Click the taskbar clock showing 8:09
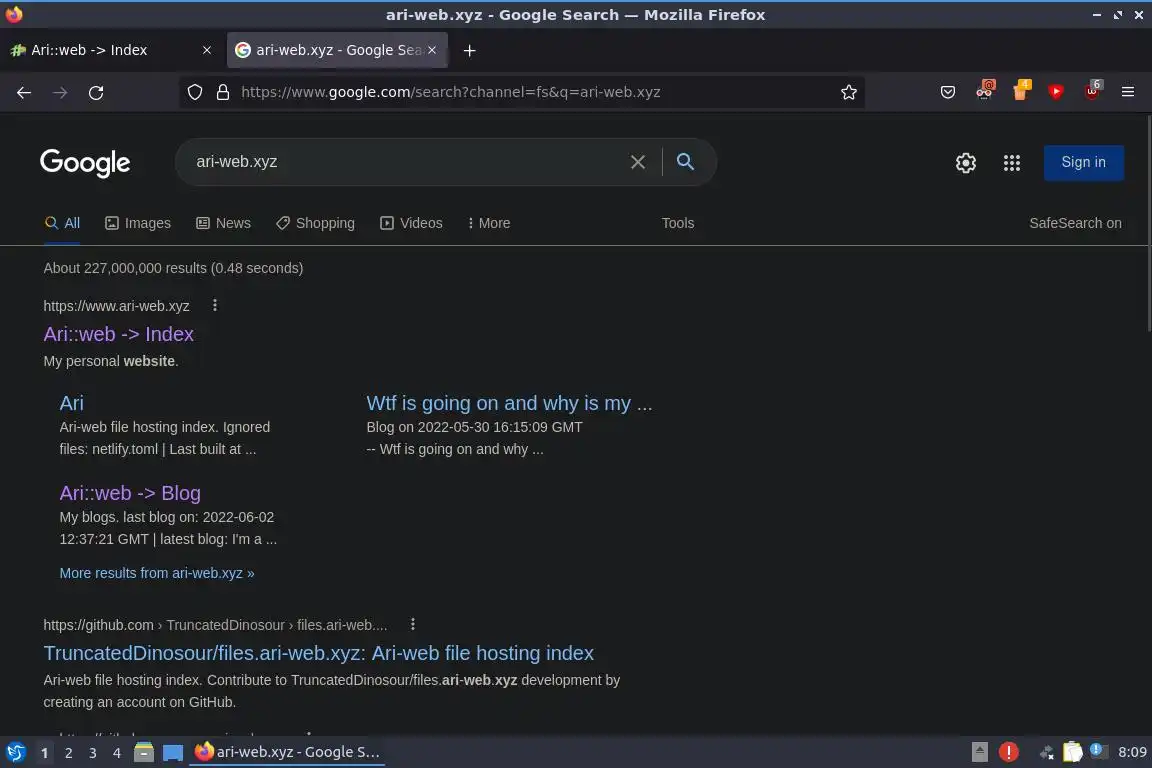The image size is (1152, 768). [1132, 752]
